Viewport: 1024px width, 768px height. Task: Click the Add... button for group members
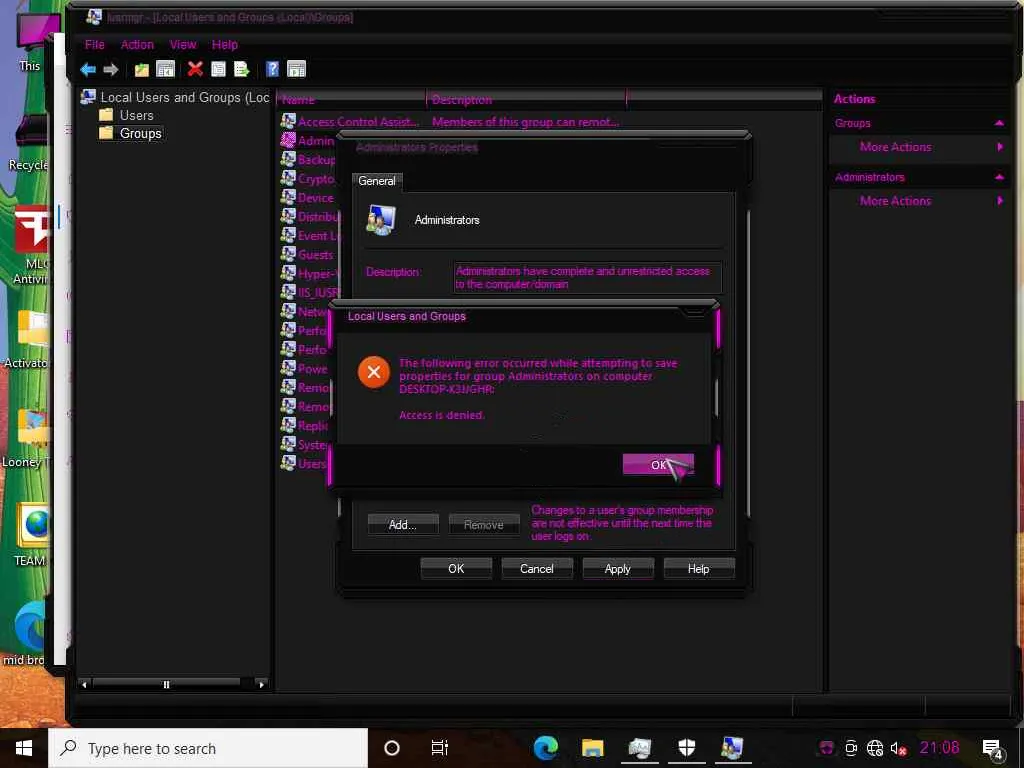(x=403, y=524)
